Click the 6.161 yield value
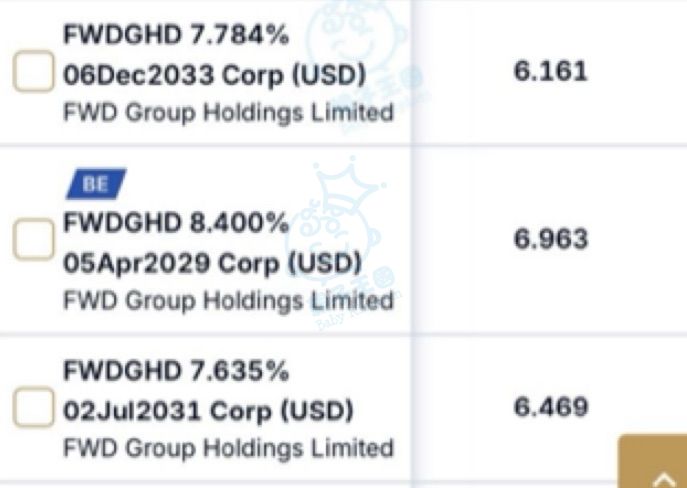Viewport: 687px width, 488px height. (x=550, y=71)
